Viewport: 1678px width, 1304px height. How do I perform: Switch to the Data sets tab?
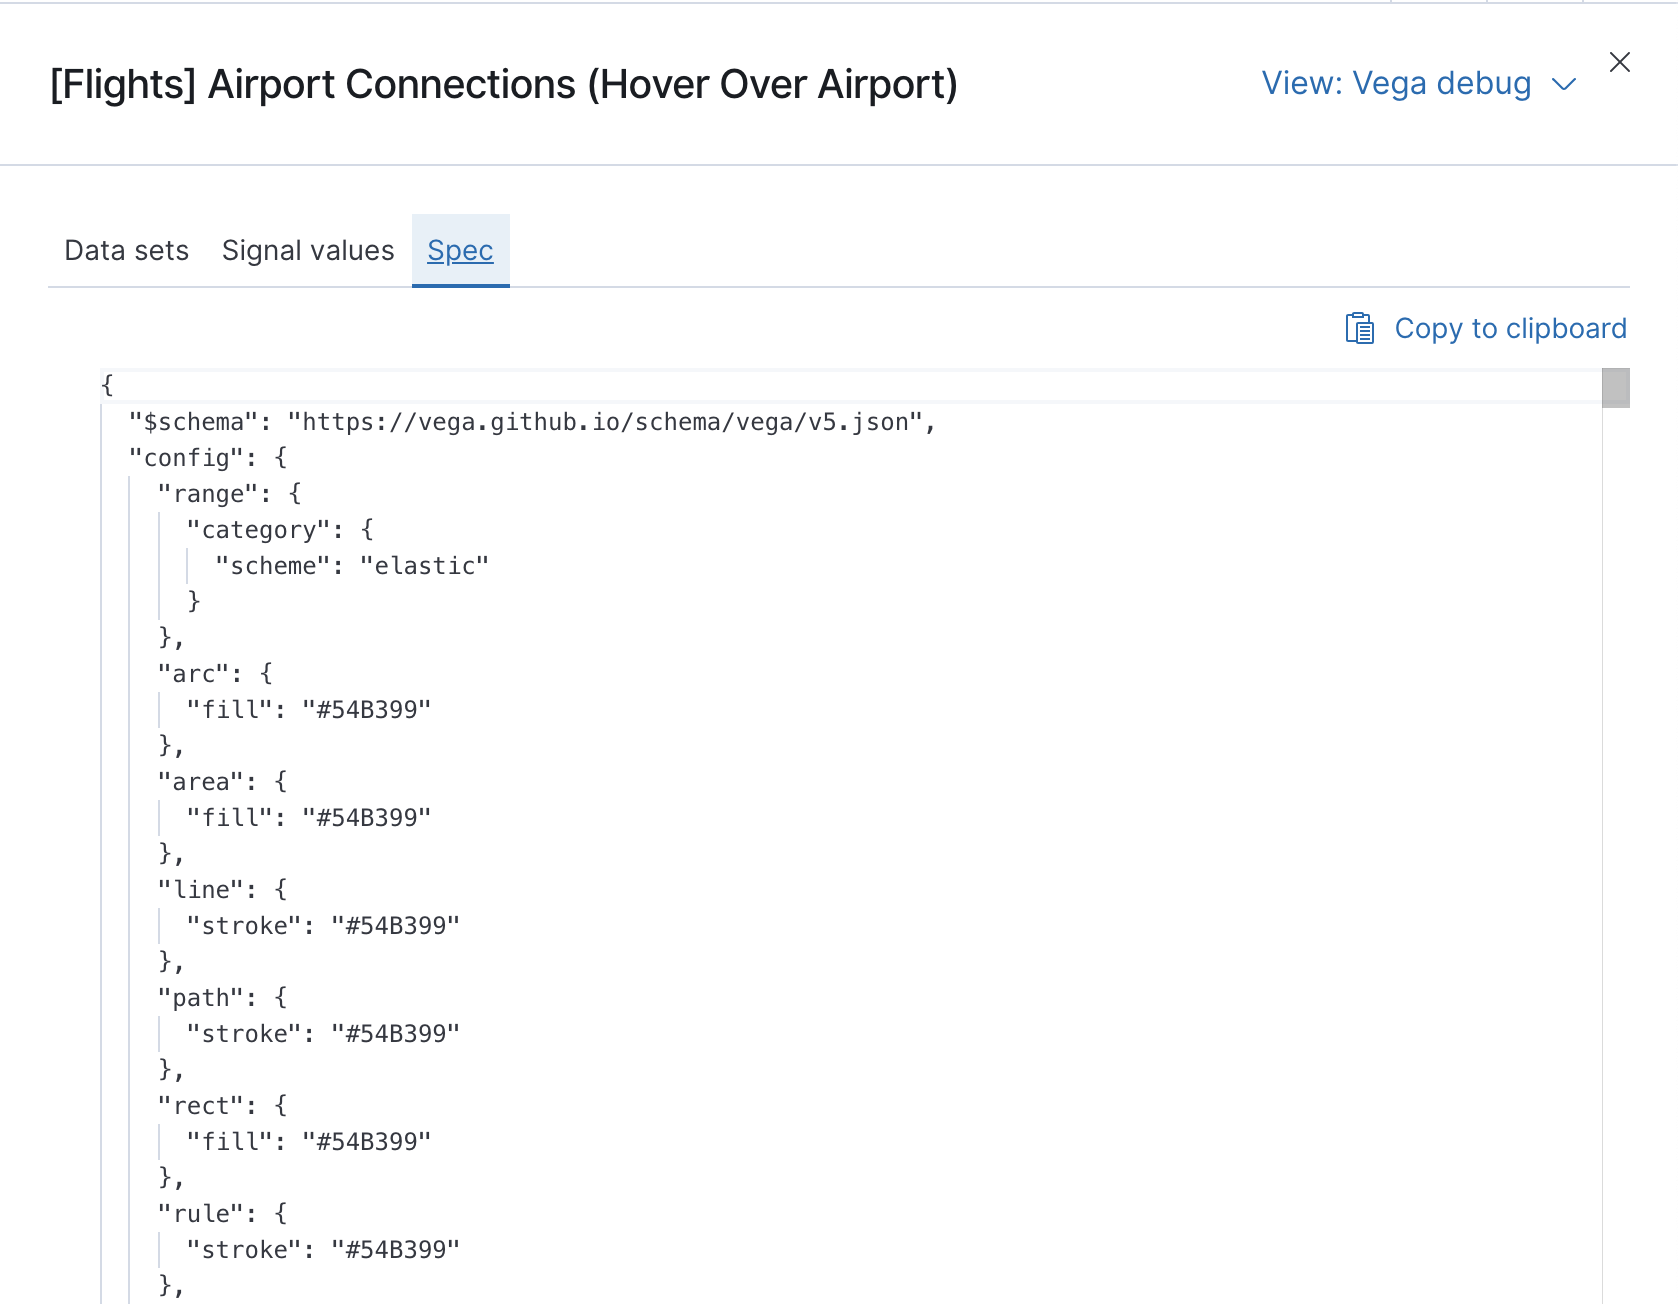pos(126,250)
